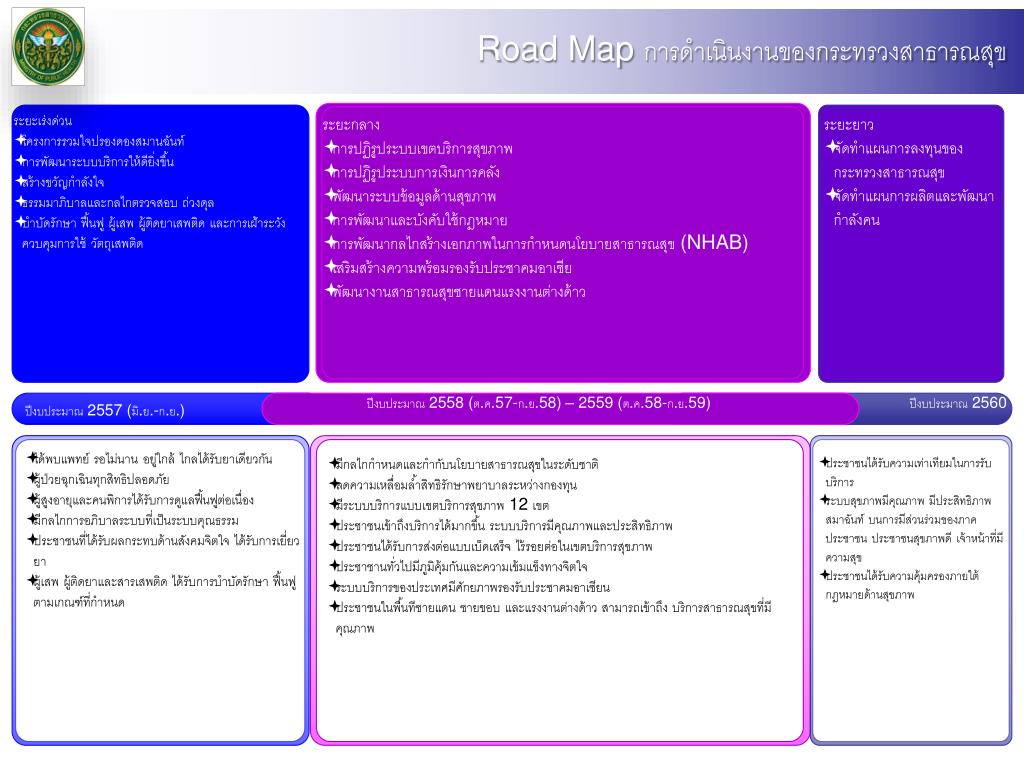The image size is (1024, 768).
Task: Select title text "การดำเนินงานของกระทรวงสาธารณสุข"
Action: click(825, 53)
